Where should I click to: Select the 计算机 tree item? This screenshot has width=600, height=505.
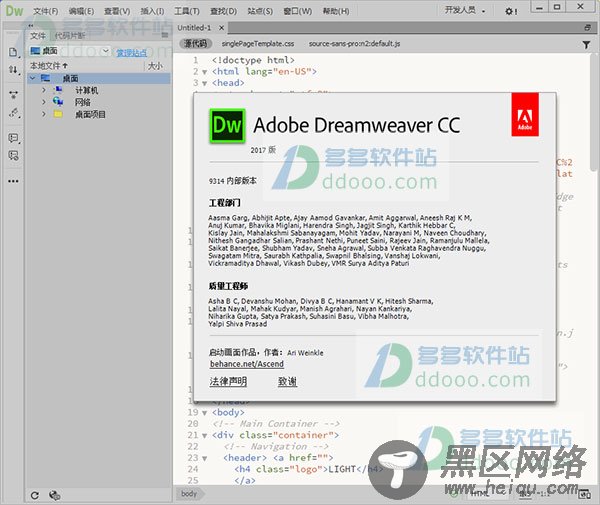pos(86,90)
